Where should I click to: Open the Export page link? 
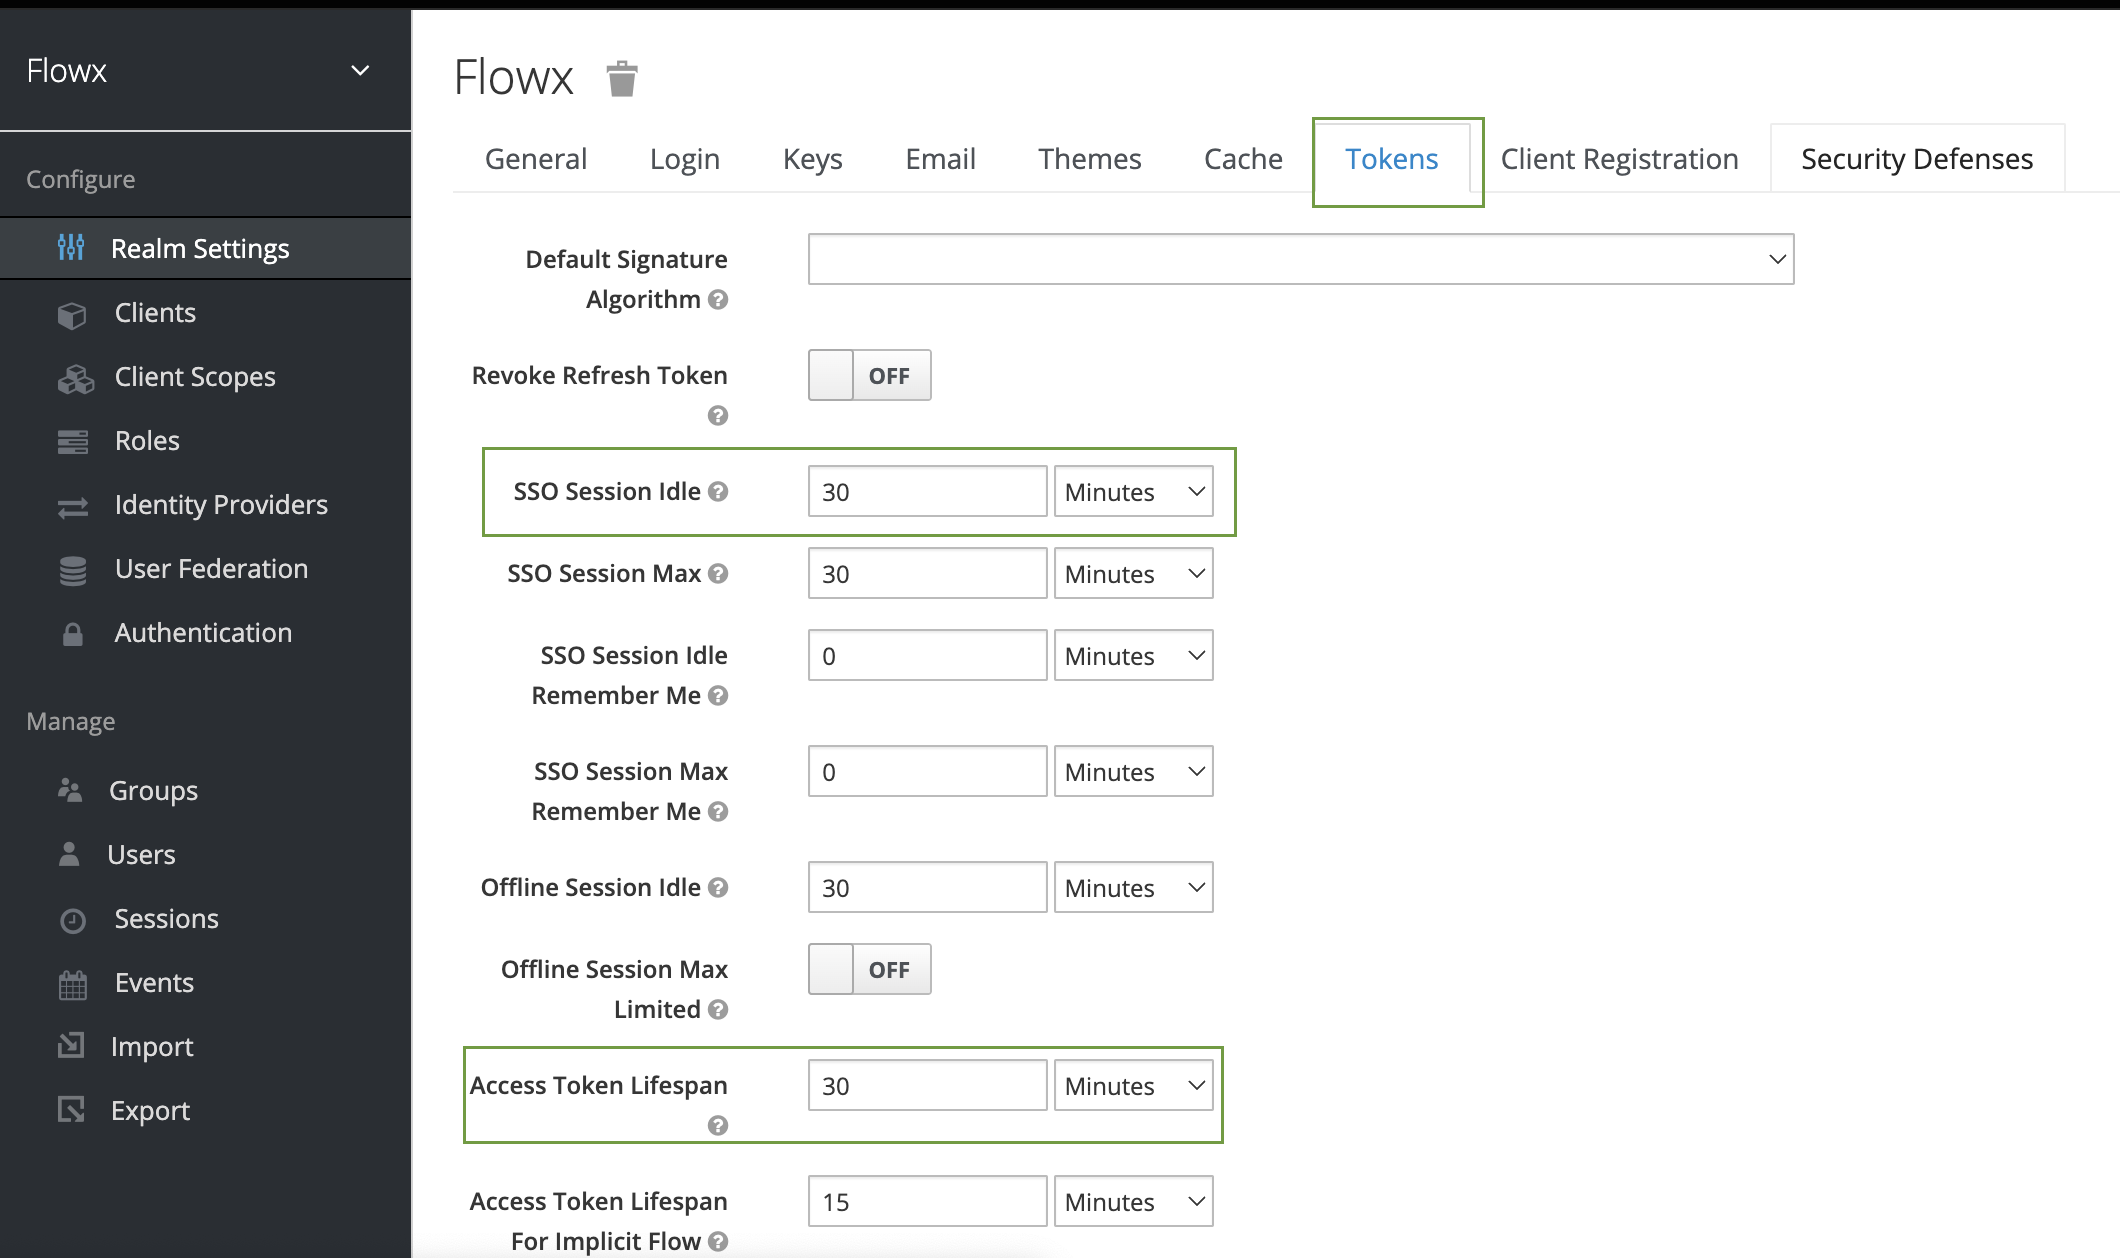(150, 1111)
